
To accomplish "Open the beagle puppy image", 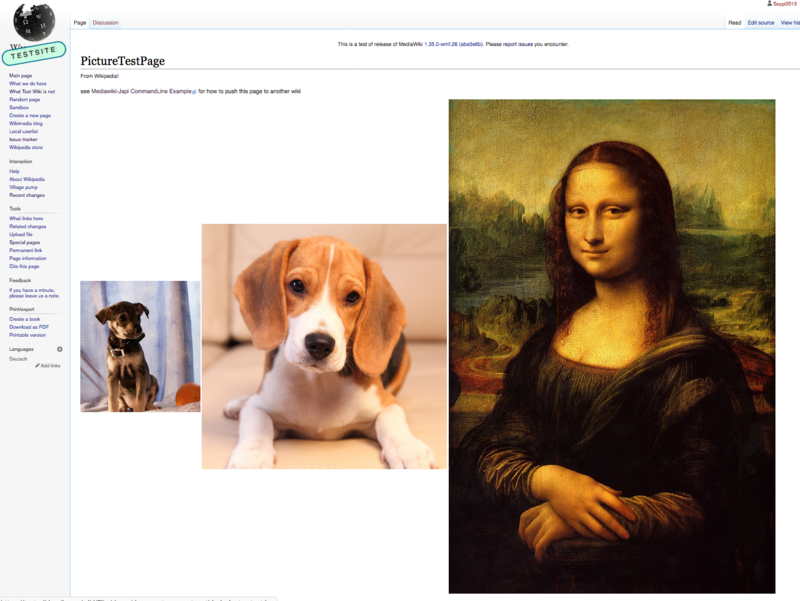I will tap(324, 346).
